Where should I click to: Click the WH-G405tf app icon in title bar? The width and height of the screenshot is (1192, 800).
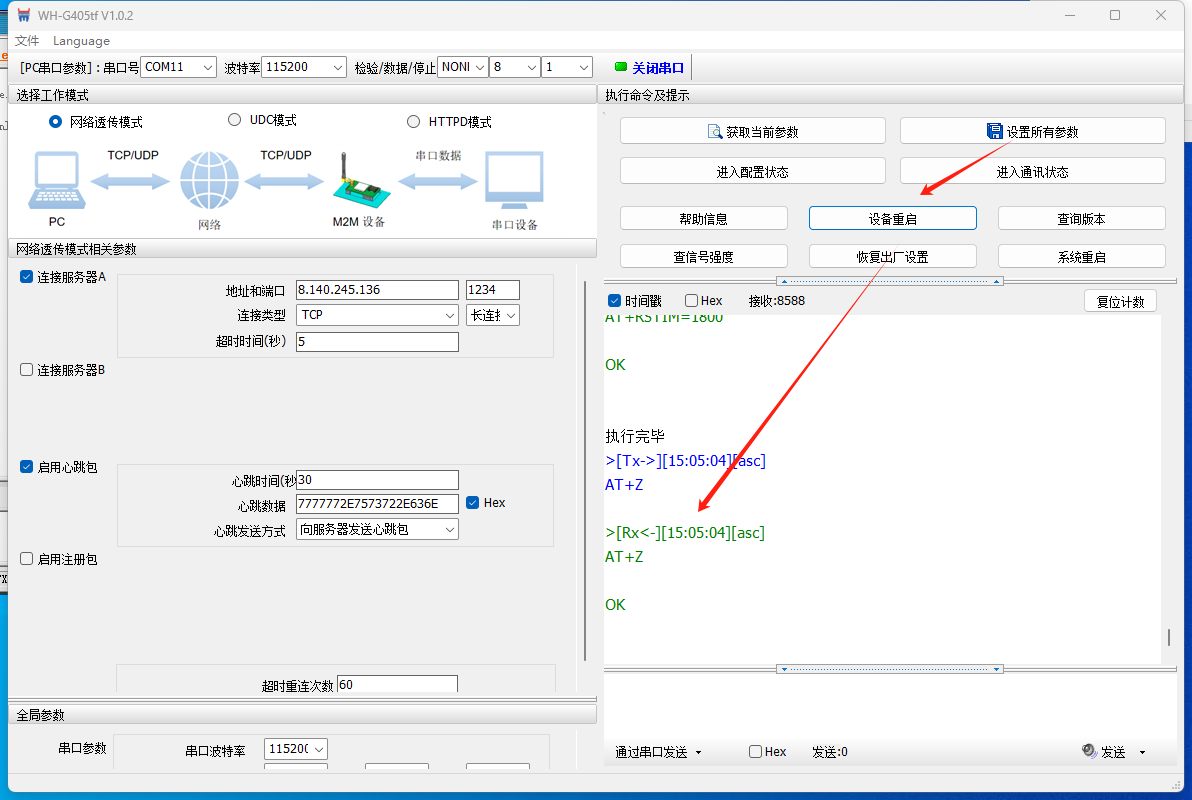pos(23,15)
